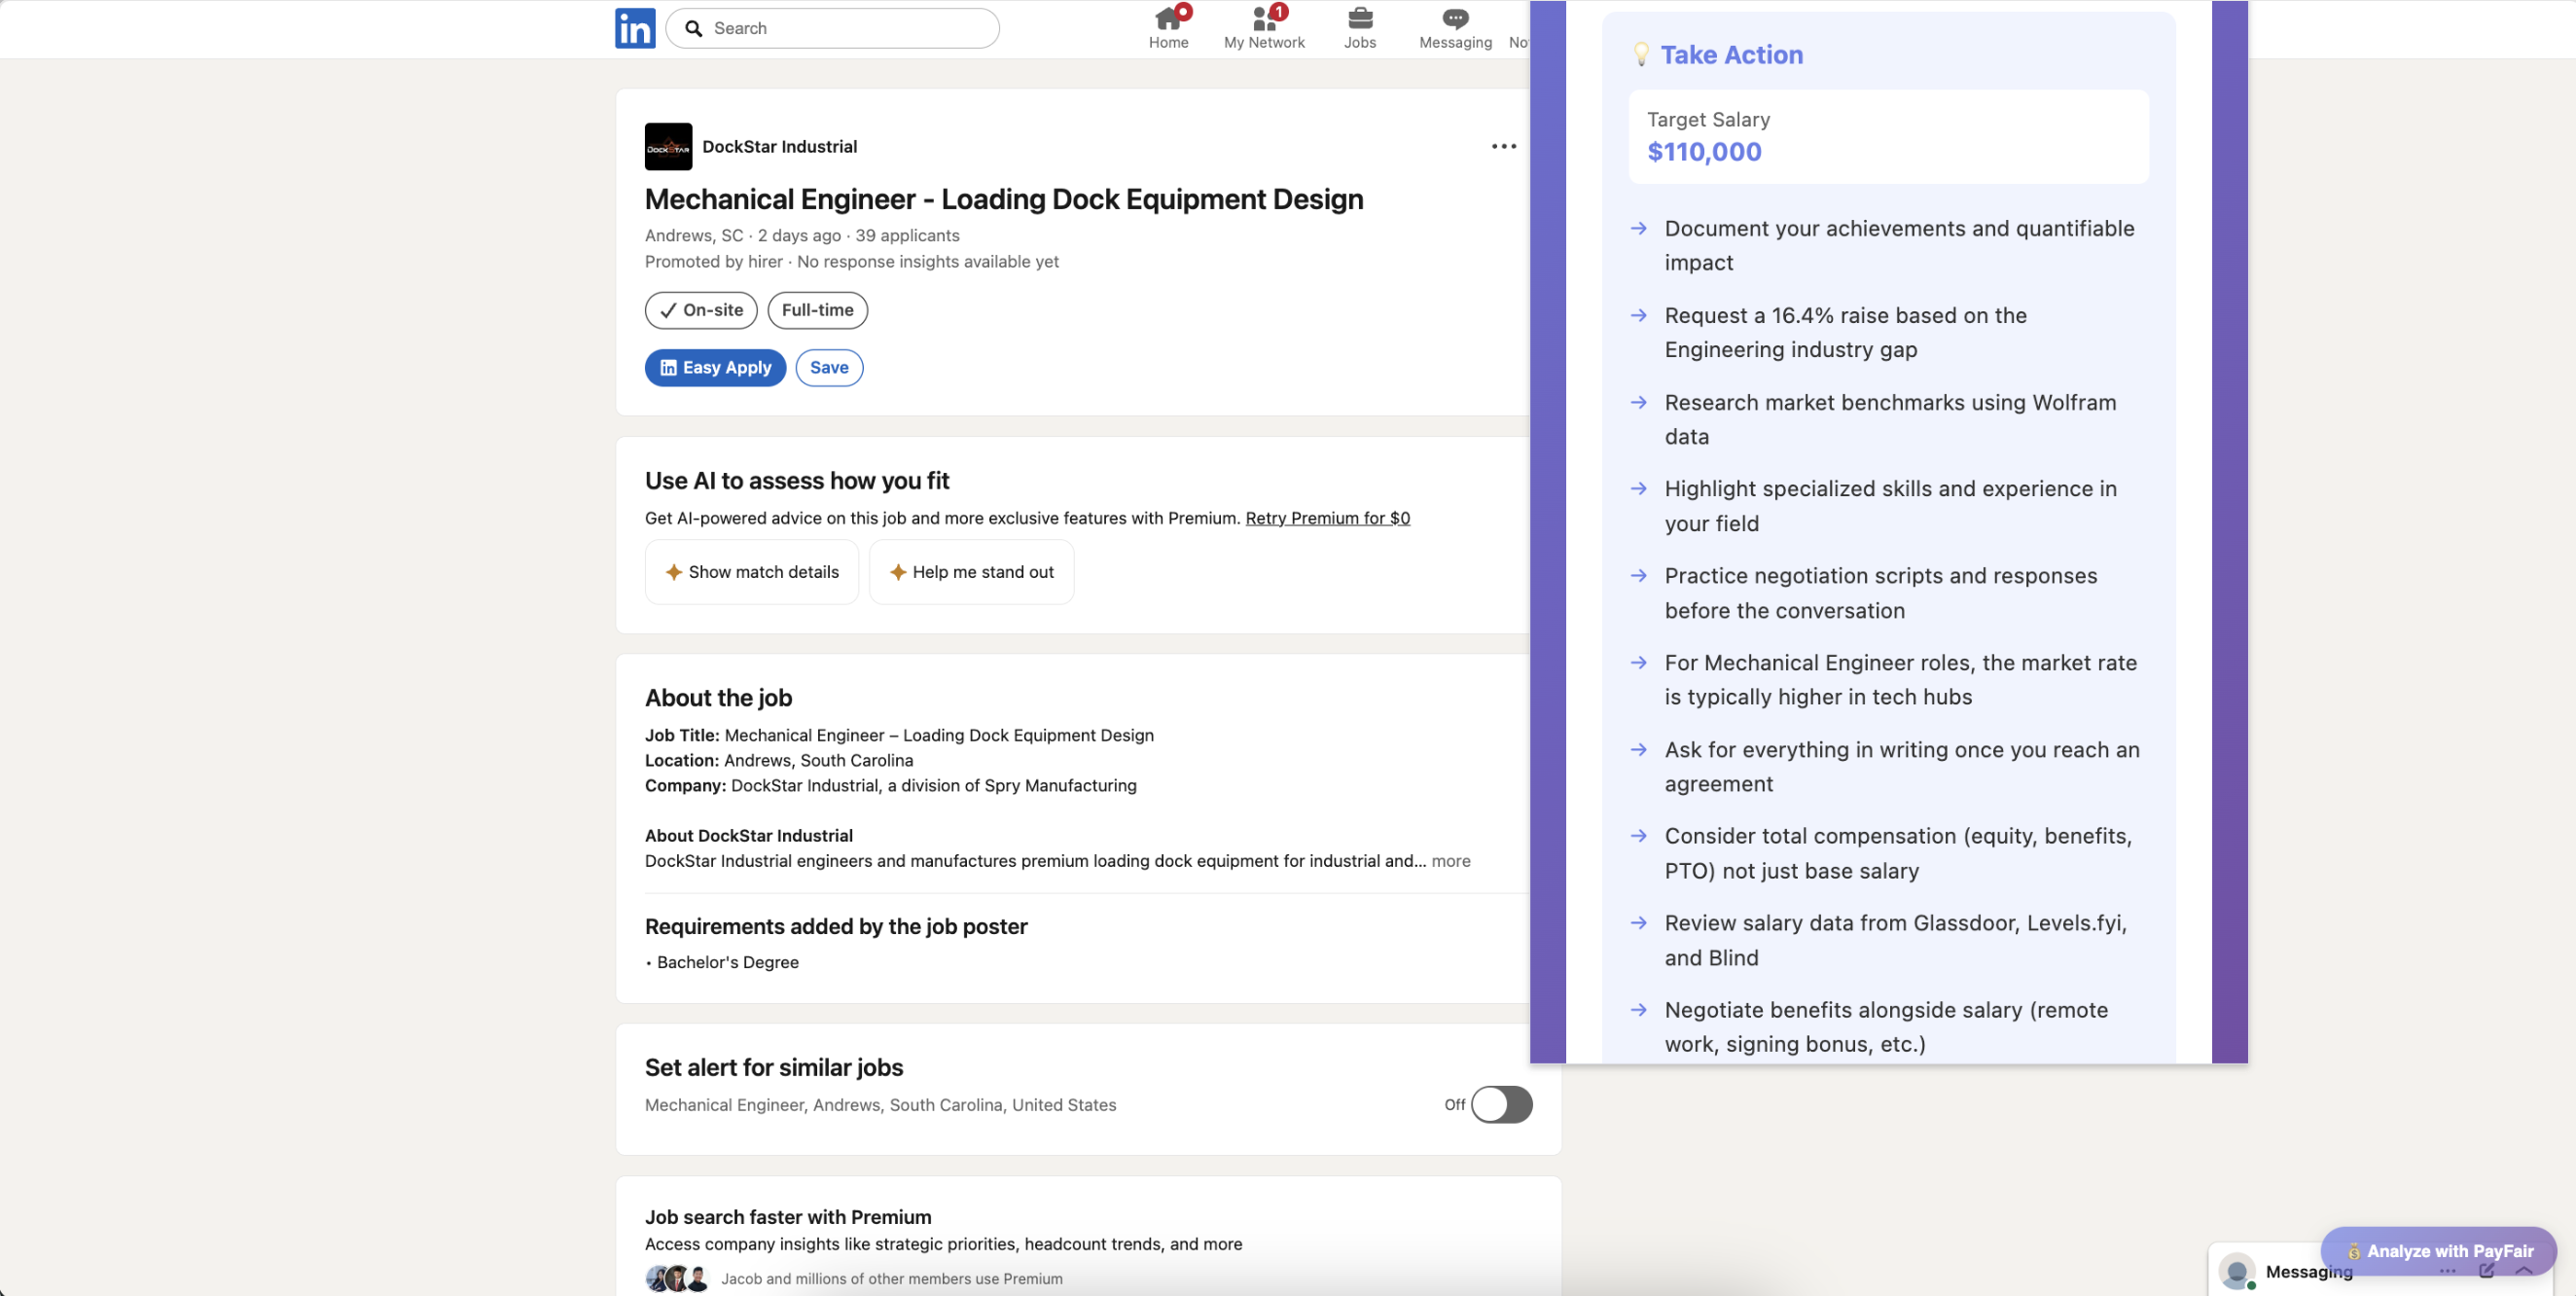Toggle the similar jobs alert switch

click(1500, 1104)
